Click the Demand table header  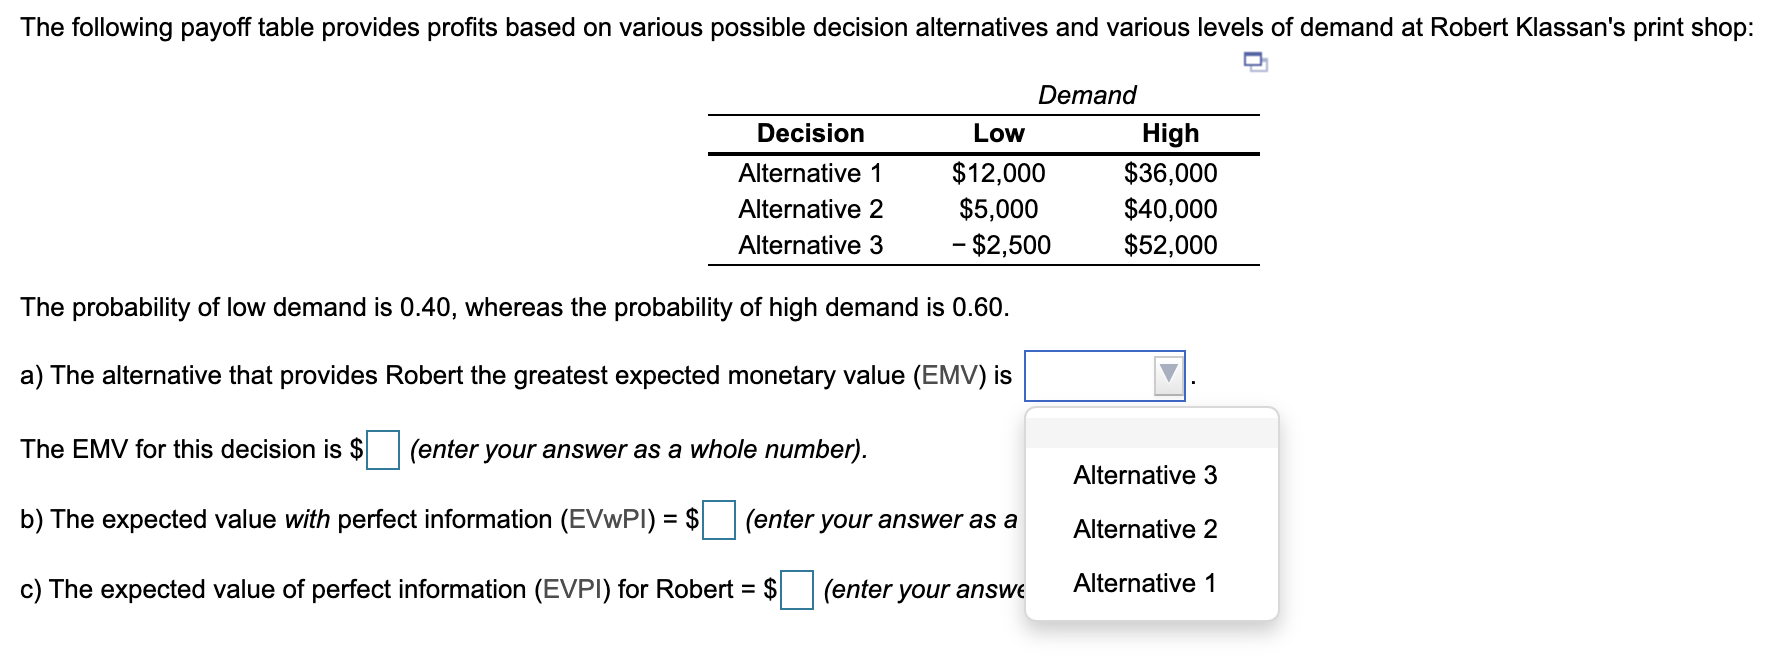(1086, 96)
